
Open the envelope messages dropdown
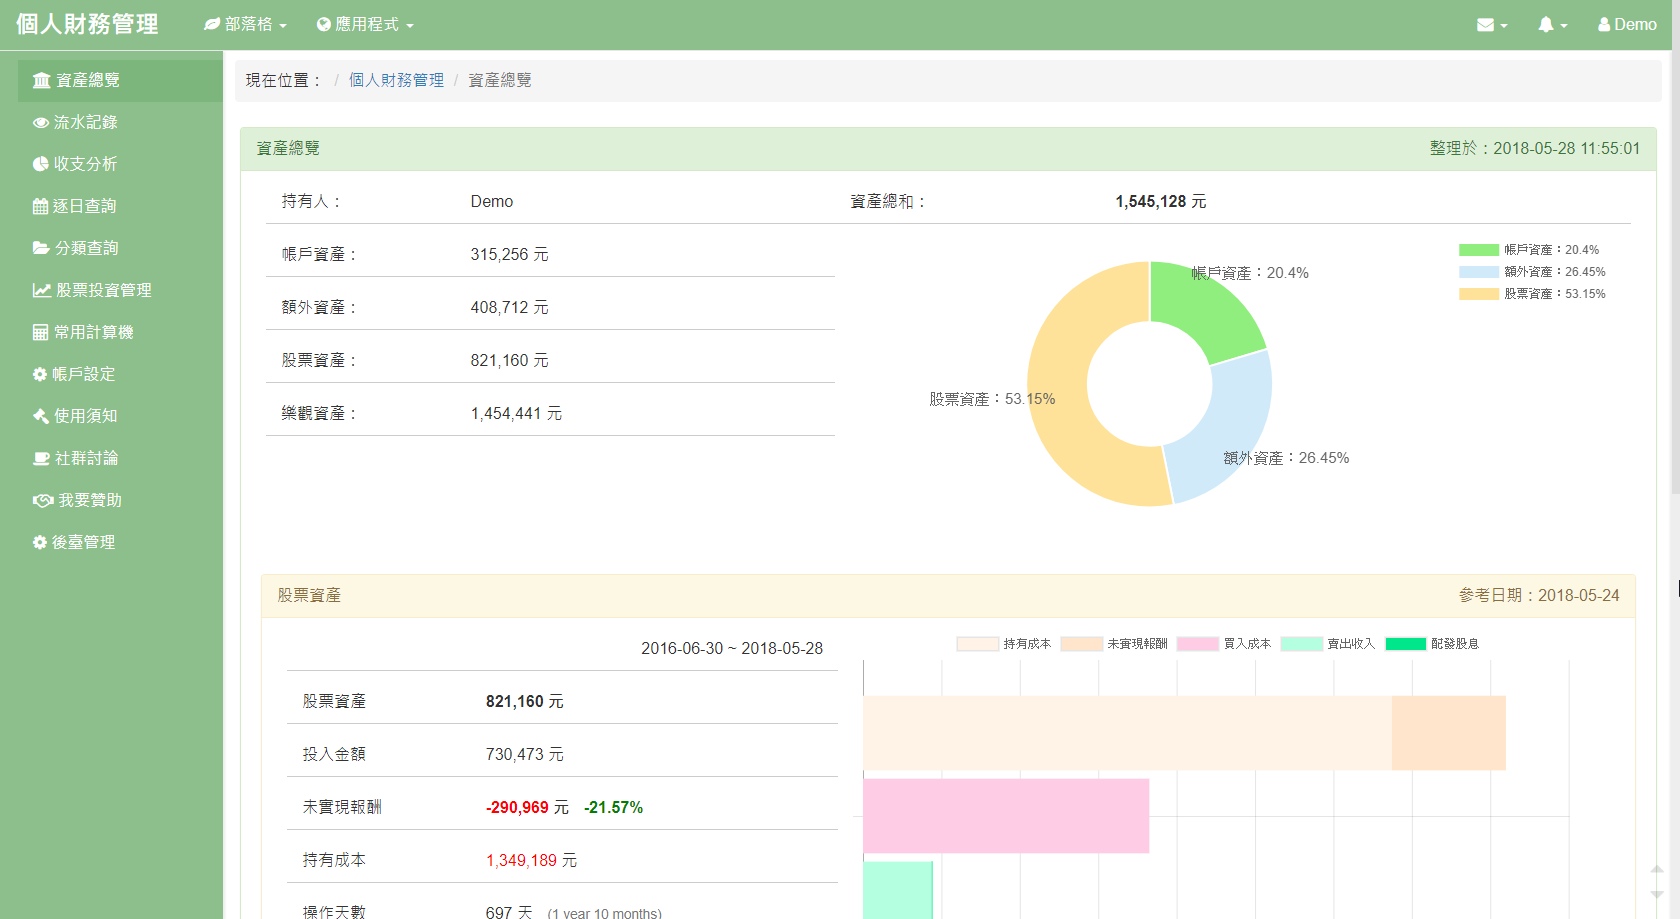coord(1491,25)
